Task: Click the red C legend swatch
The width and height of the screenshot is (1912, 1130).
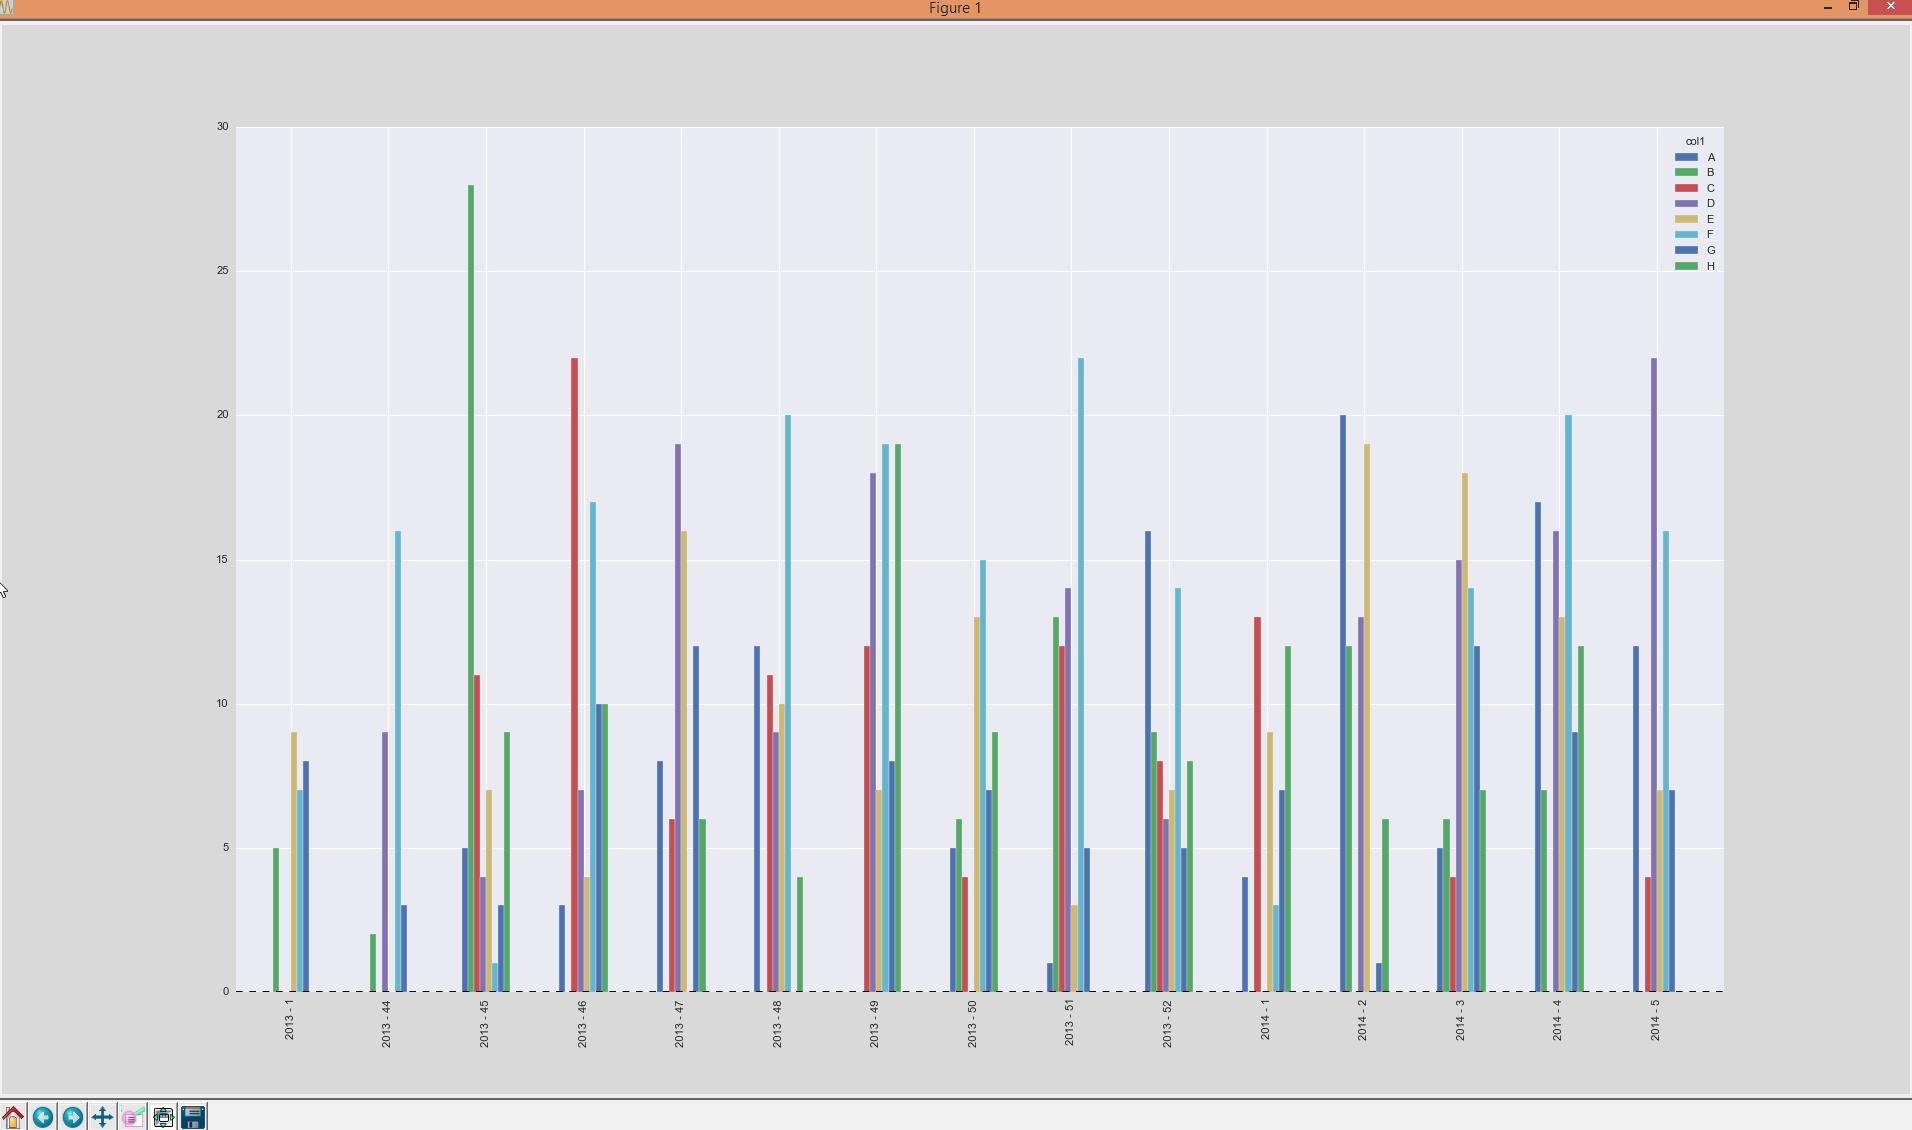Action: 1686,188
